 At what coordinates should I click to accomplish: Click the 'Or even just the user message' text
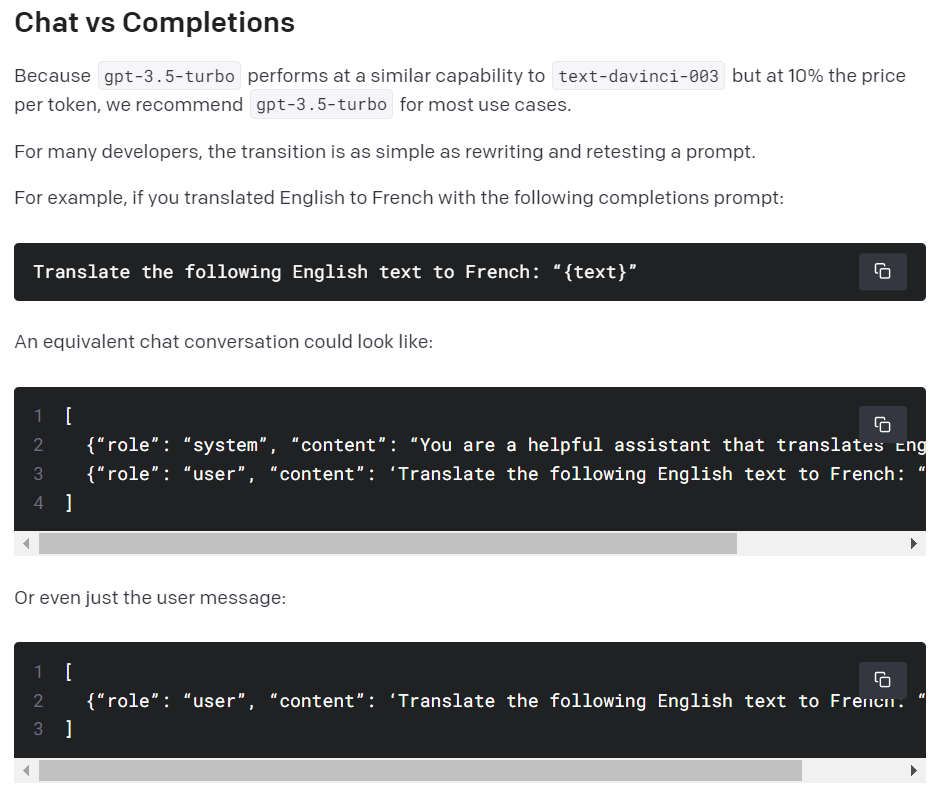point(150,598)
